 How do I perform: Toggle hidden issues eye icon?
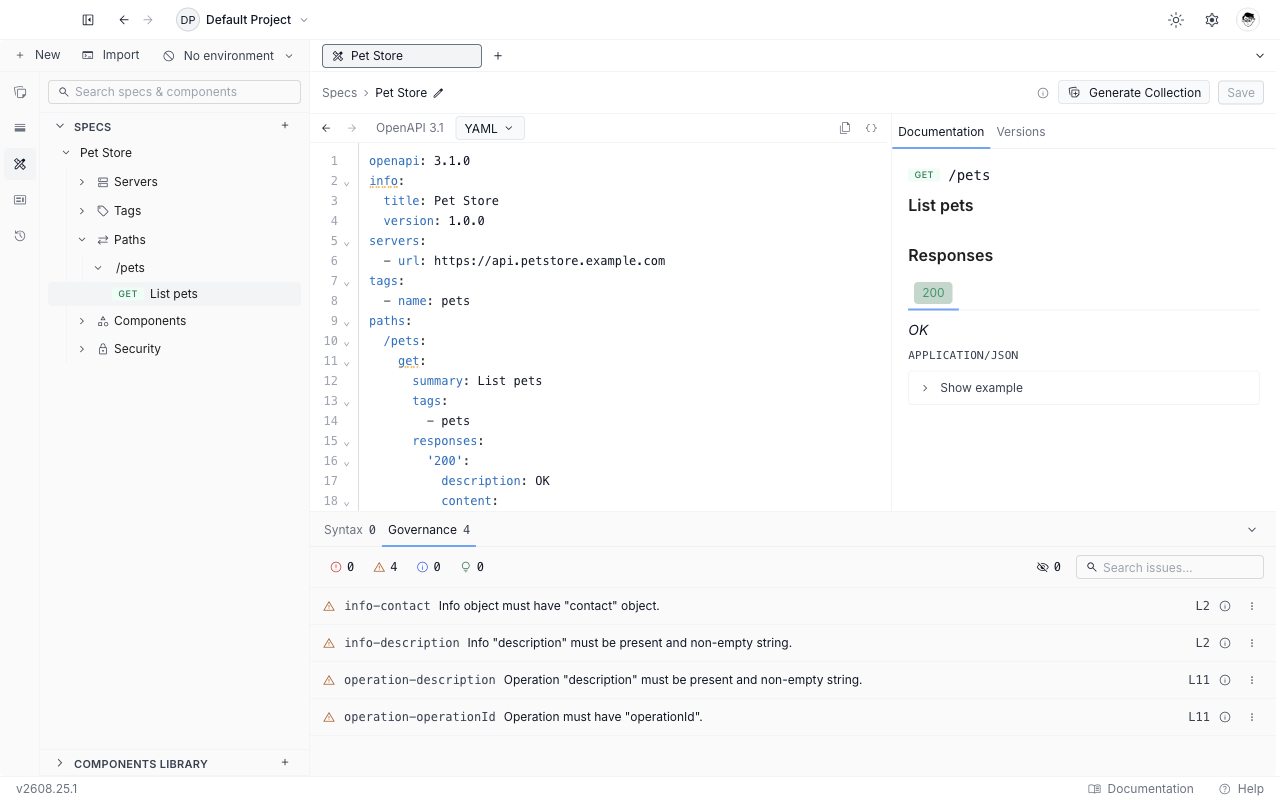pos(1049,567)
